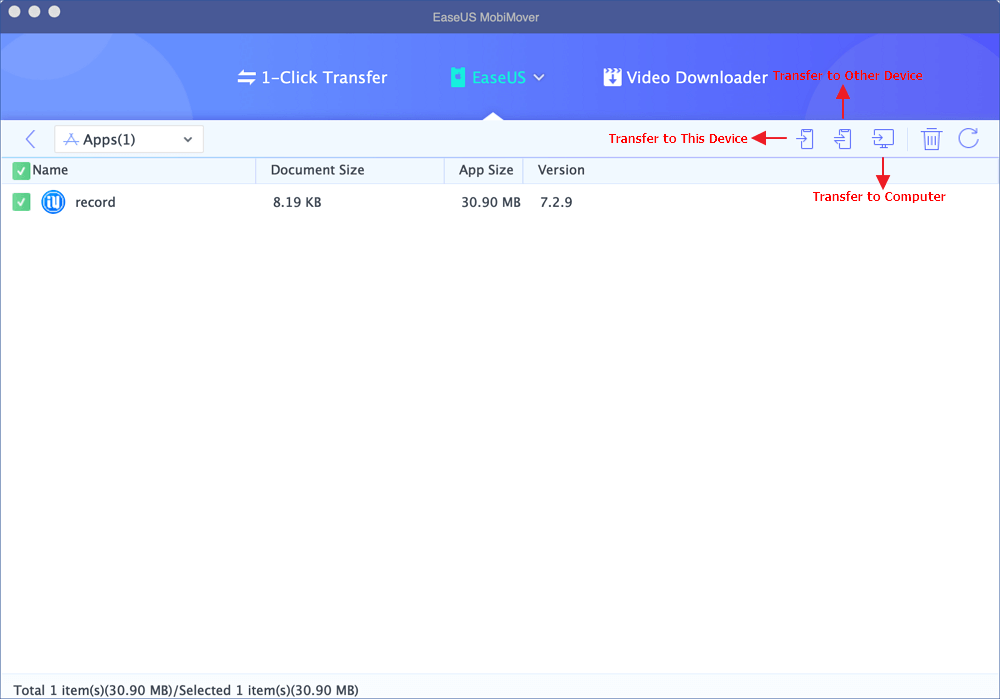Screen dimensions: 1000x699
Task: Switch to the 1-Click Transfer tab
Action: point(312,78)
